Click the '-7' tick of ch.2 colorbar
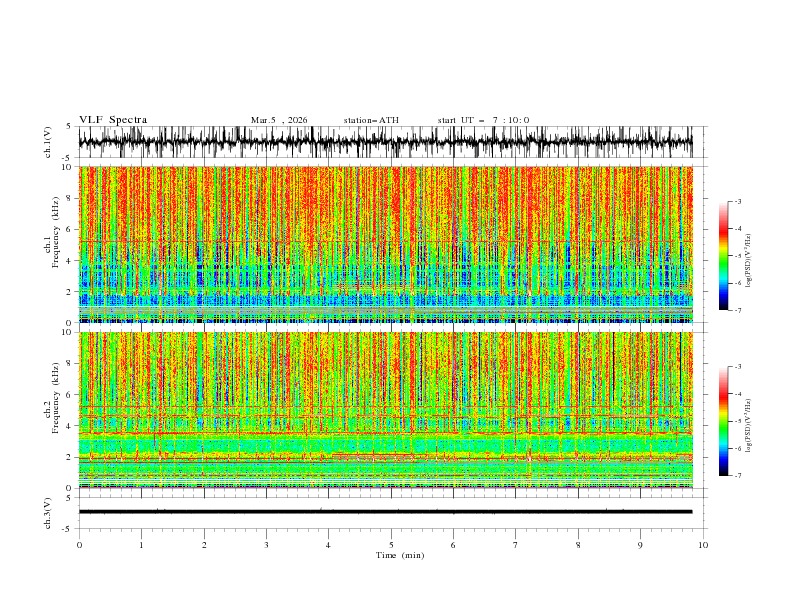 tap(738, 476)
